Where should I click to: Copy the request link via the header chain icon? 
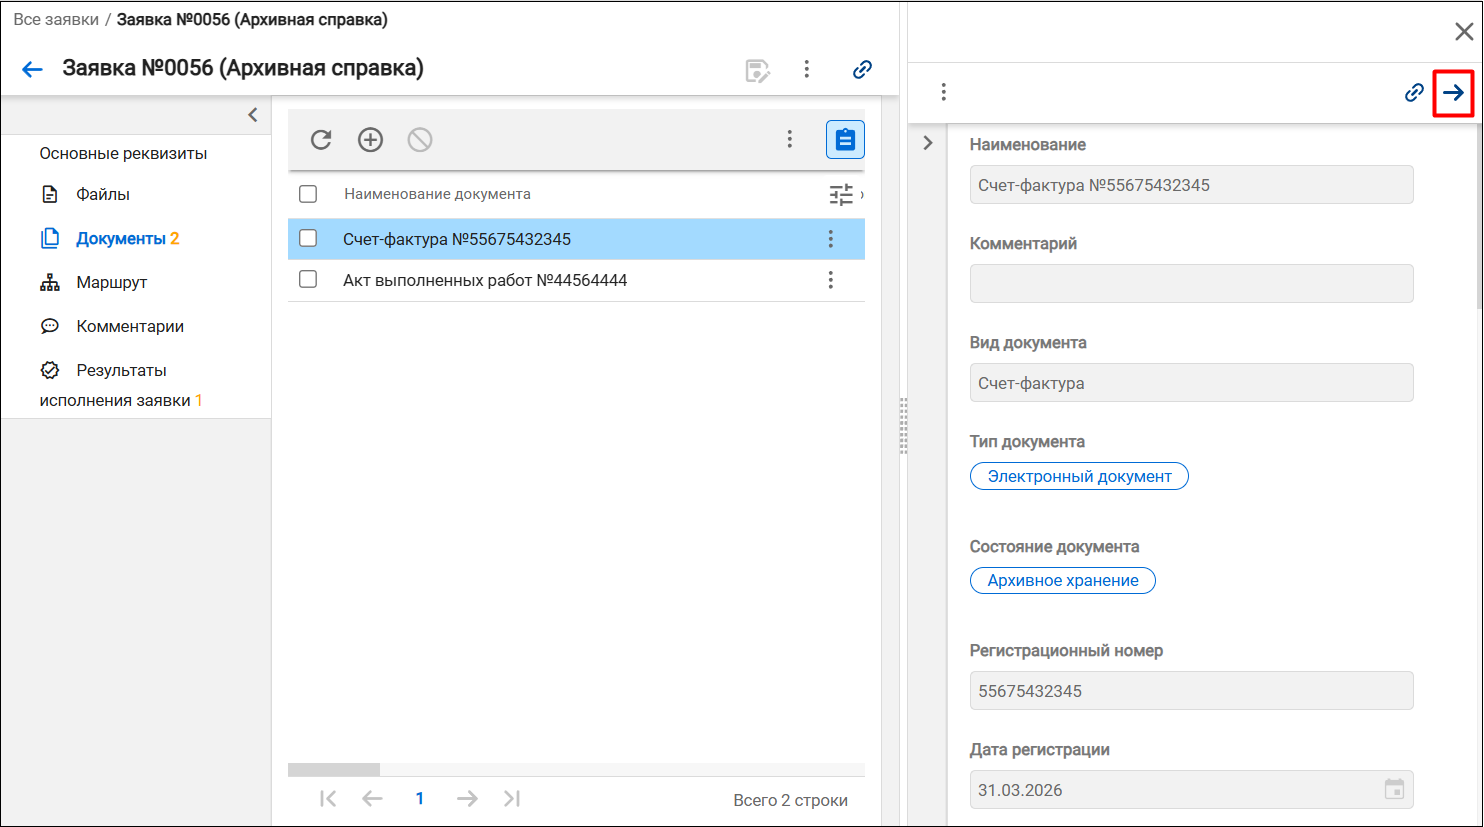[x=862, y=69]
